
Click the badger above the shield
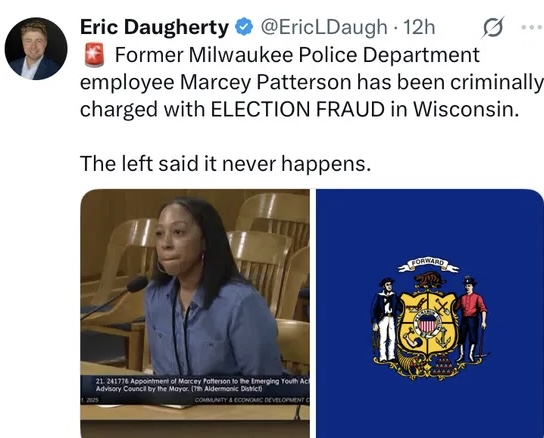pyautogui.click(x=430, y=280)
